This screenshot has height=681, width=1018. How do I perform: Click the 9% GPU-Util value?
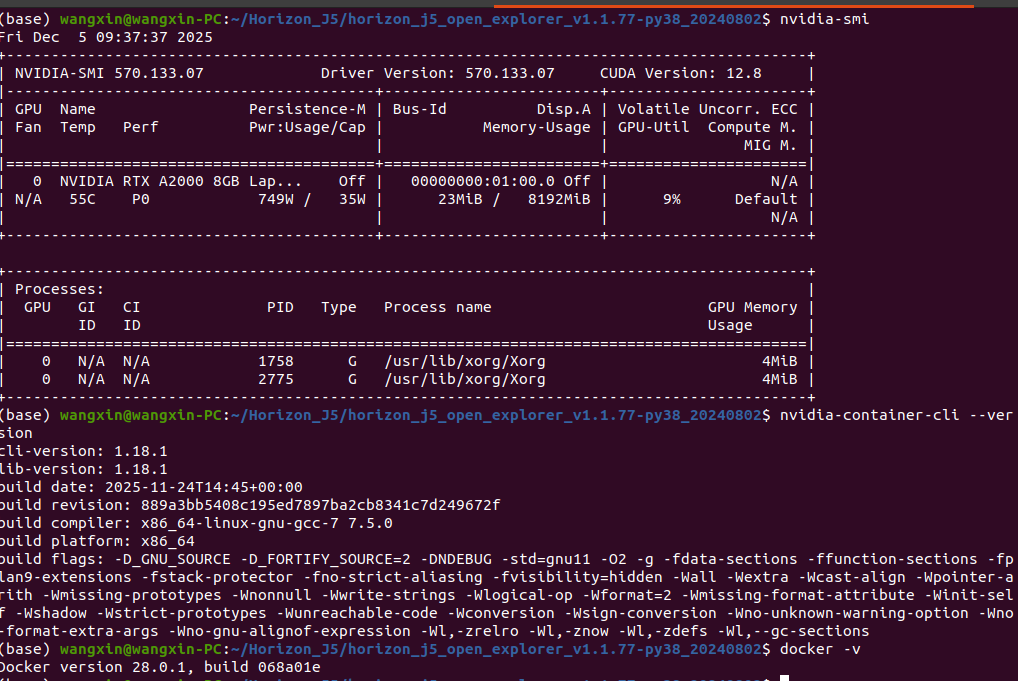(672, 199)
